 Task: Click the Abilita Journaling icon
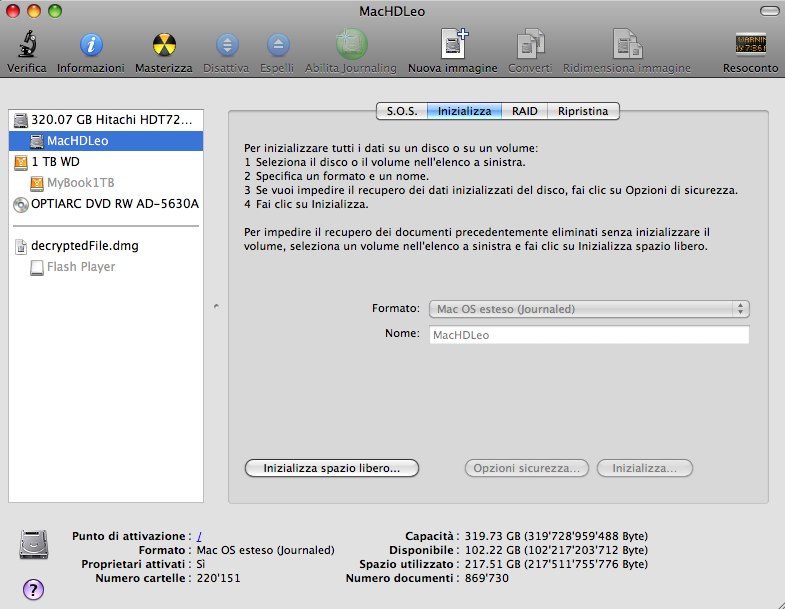point(351,44)
